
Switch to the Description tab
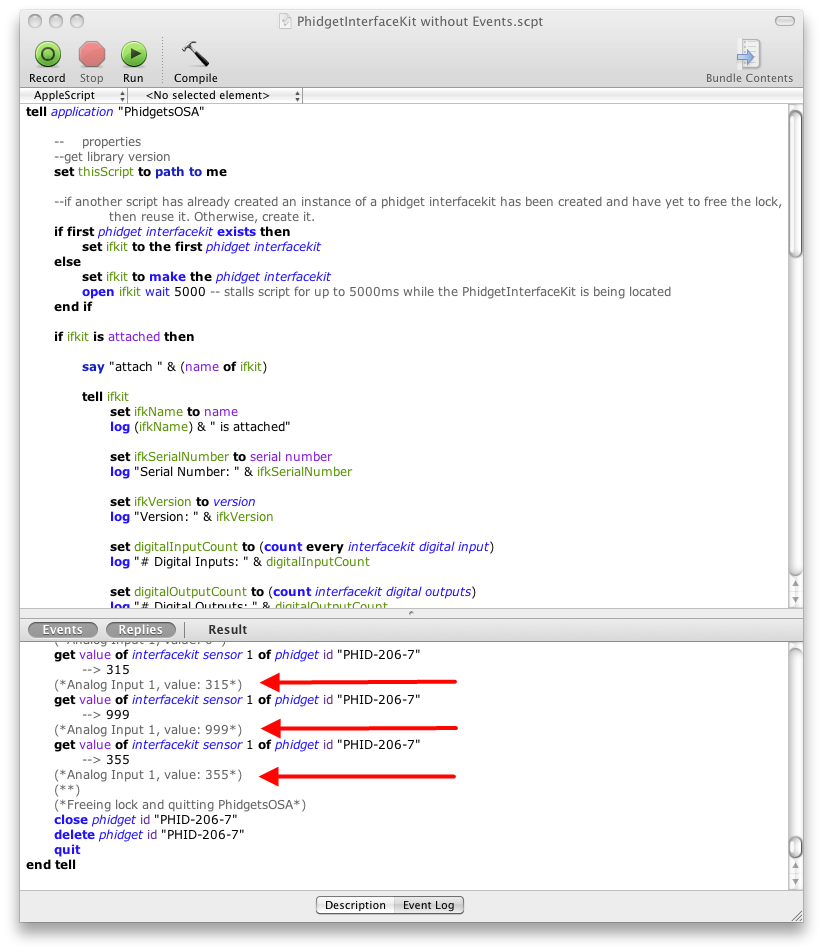(x=355, y=905)
